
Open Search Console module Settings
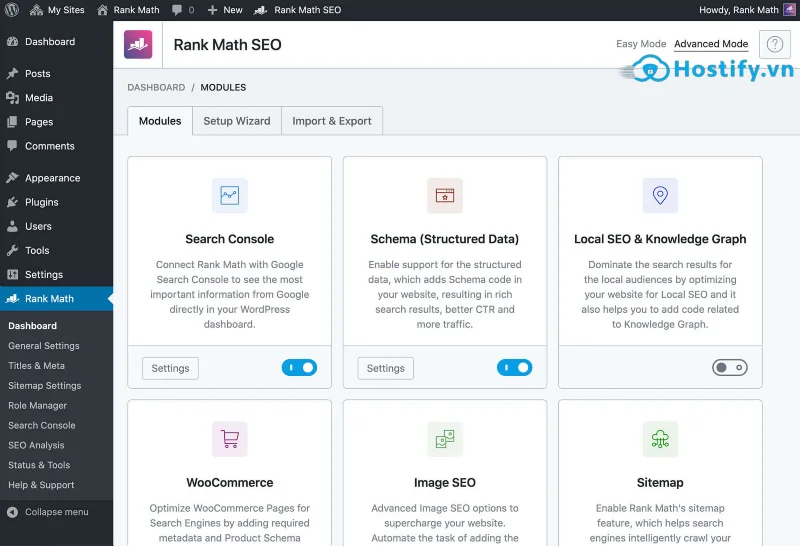click(x=170, y=368)
